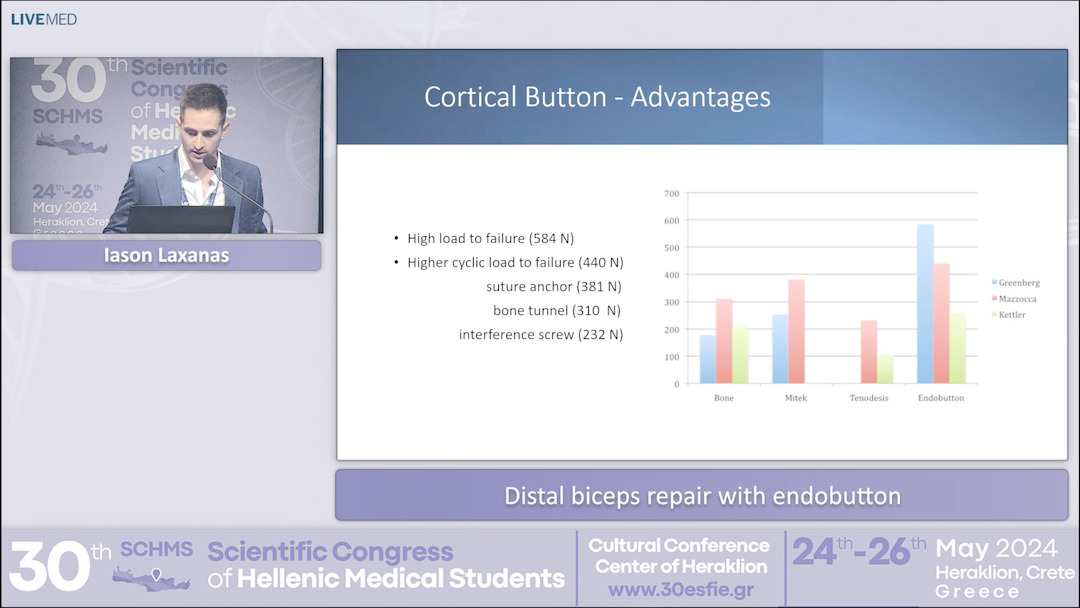Select the Kettler green legend swatch
1080x608 pixels.
pyautogui.click(x=993, y=314)
